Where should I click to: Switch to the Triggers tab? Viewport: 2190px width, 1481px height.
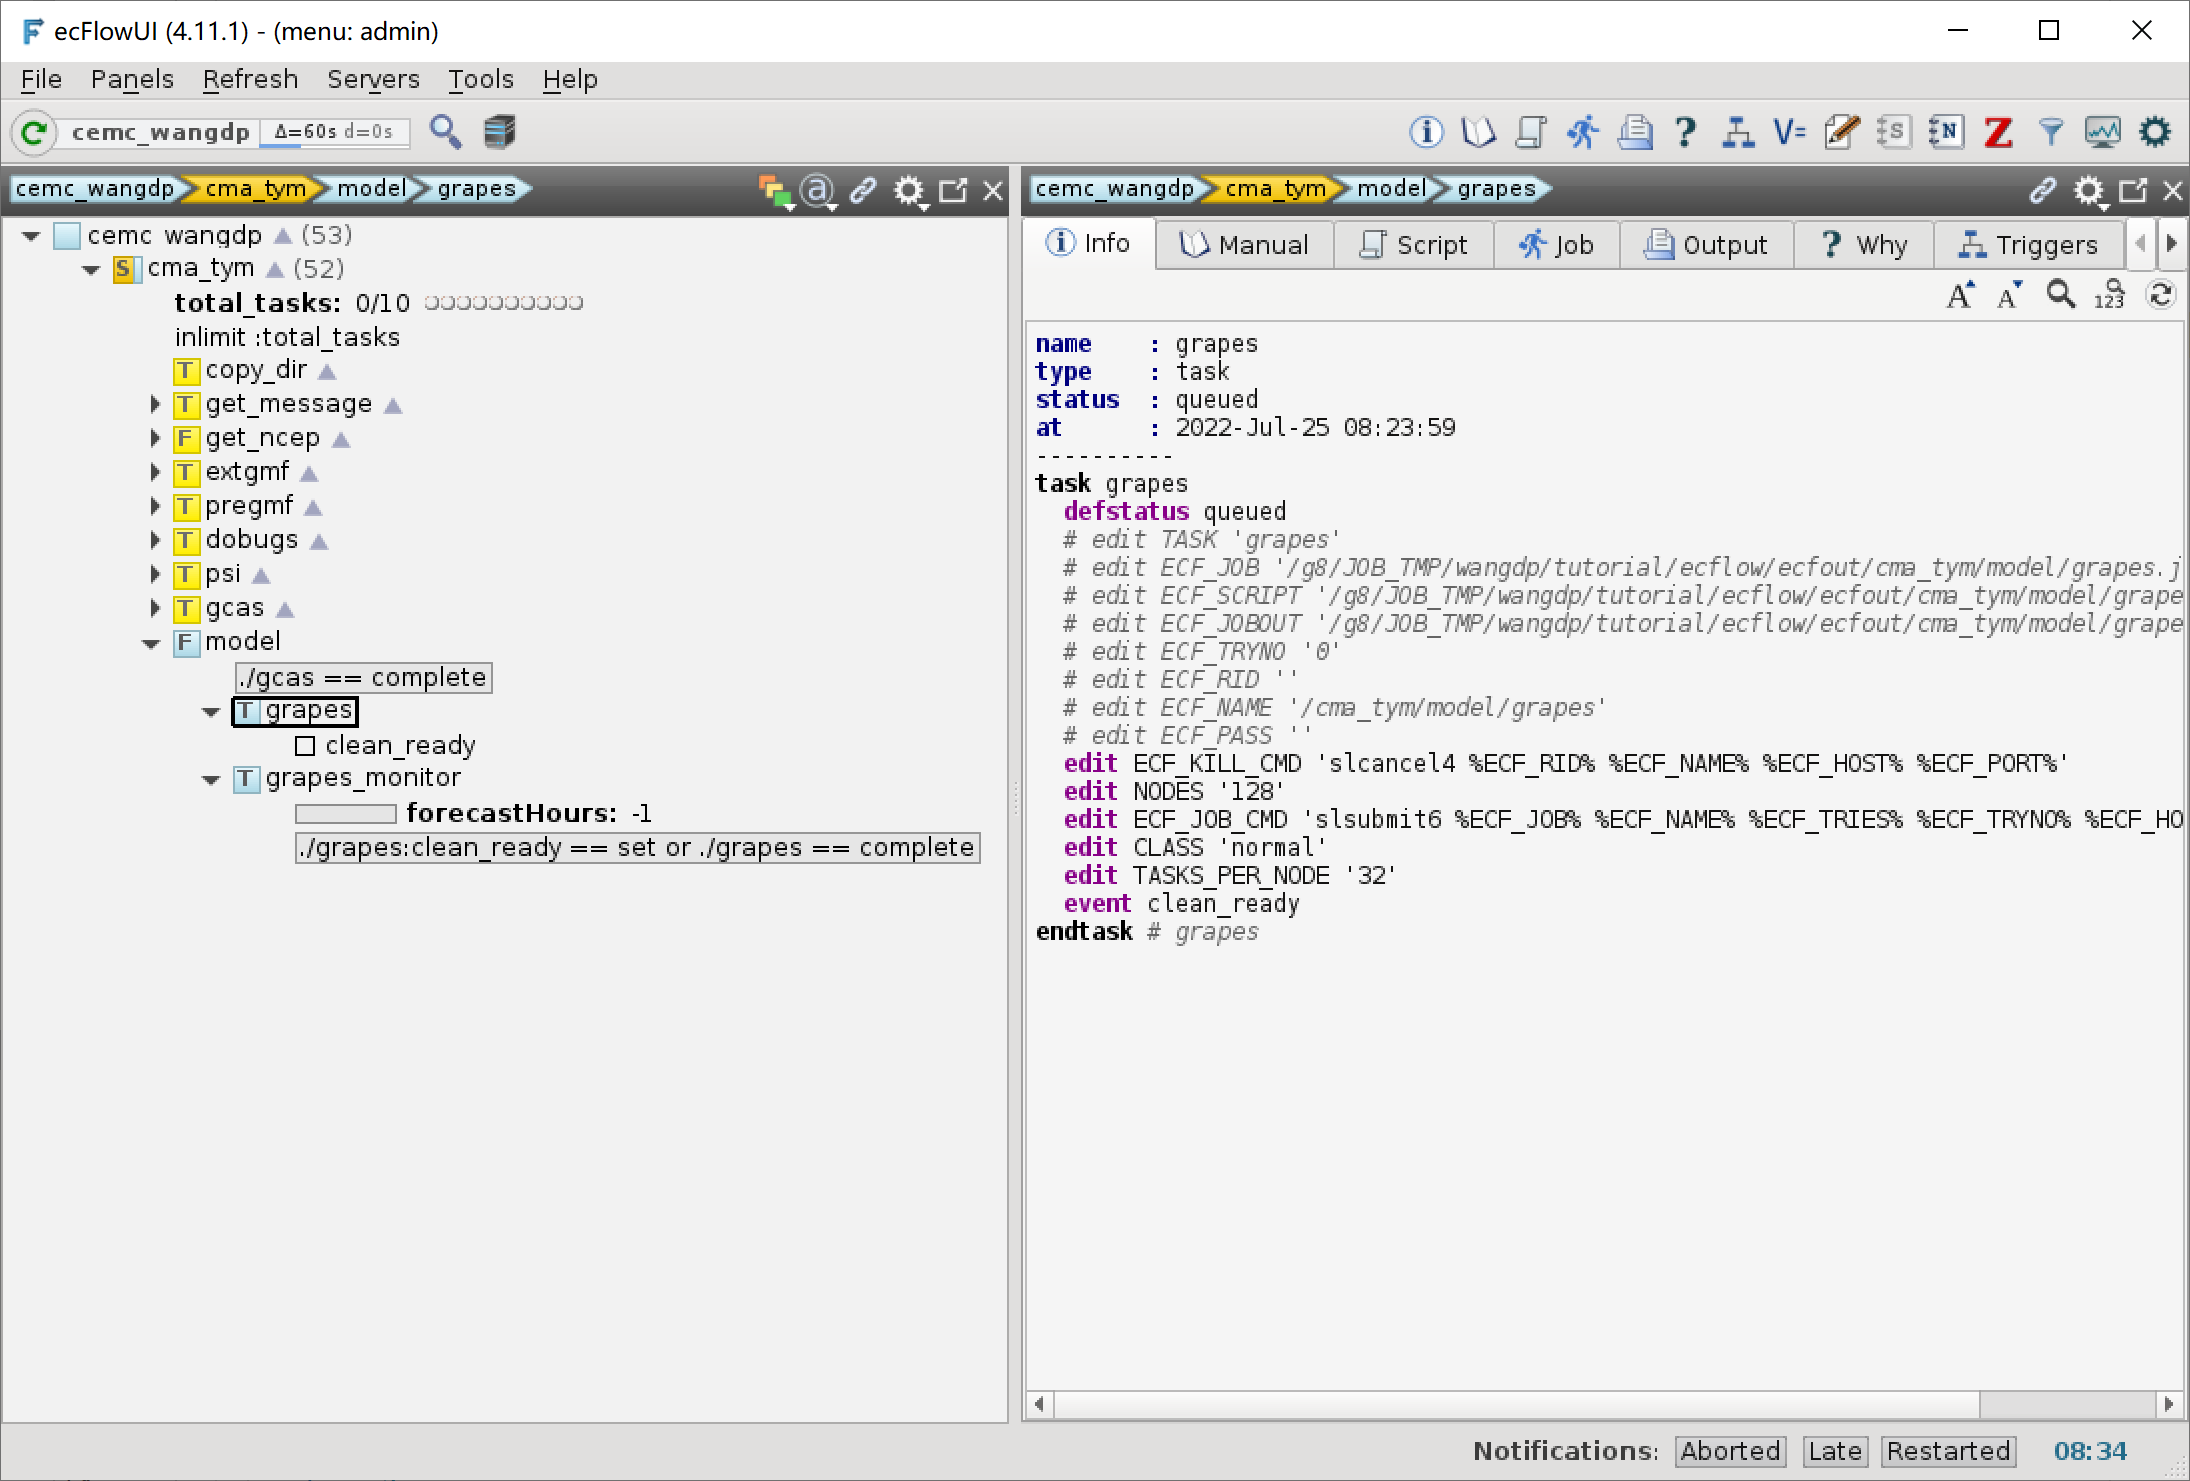click(2027, 245)
